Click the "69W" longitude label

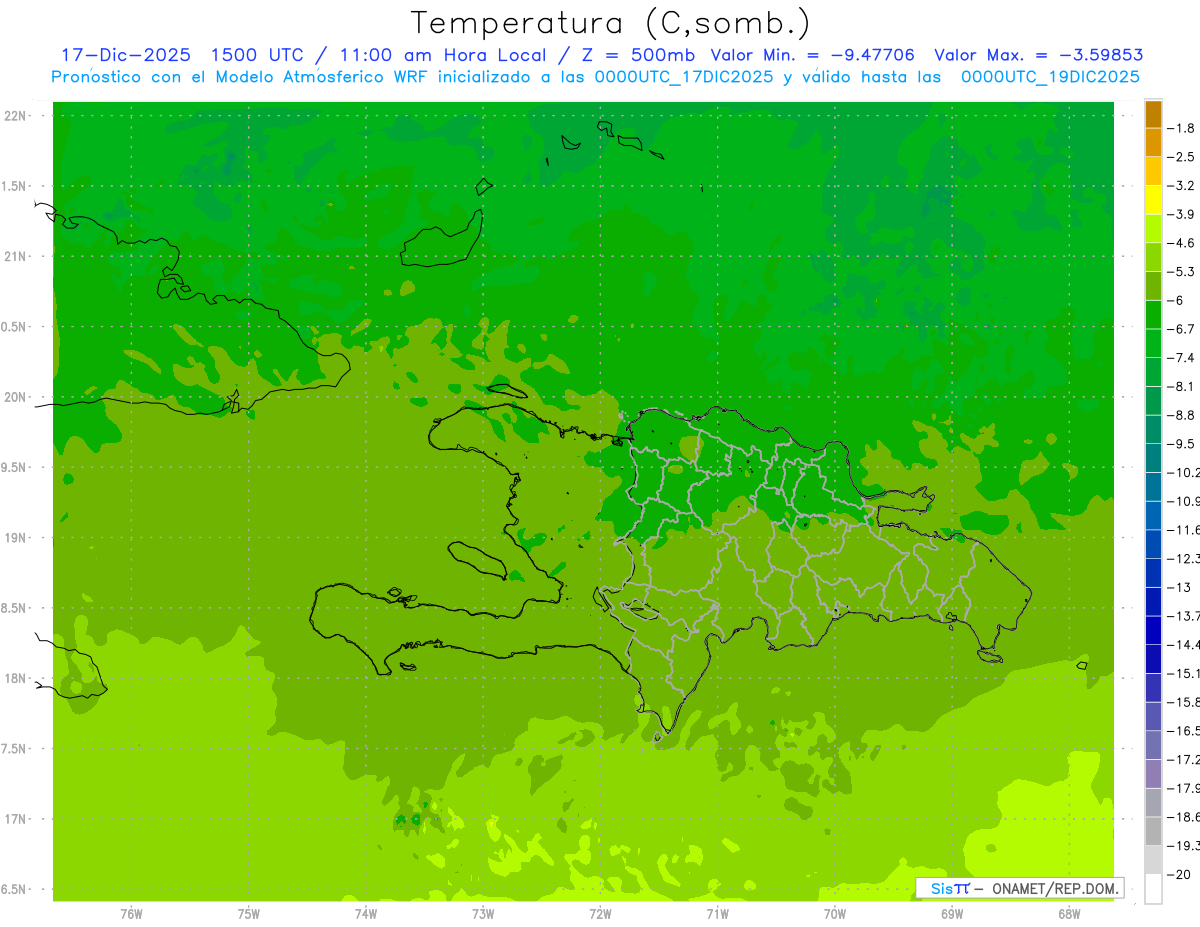(x=952, y=914)
